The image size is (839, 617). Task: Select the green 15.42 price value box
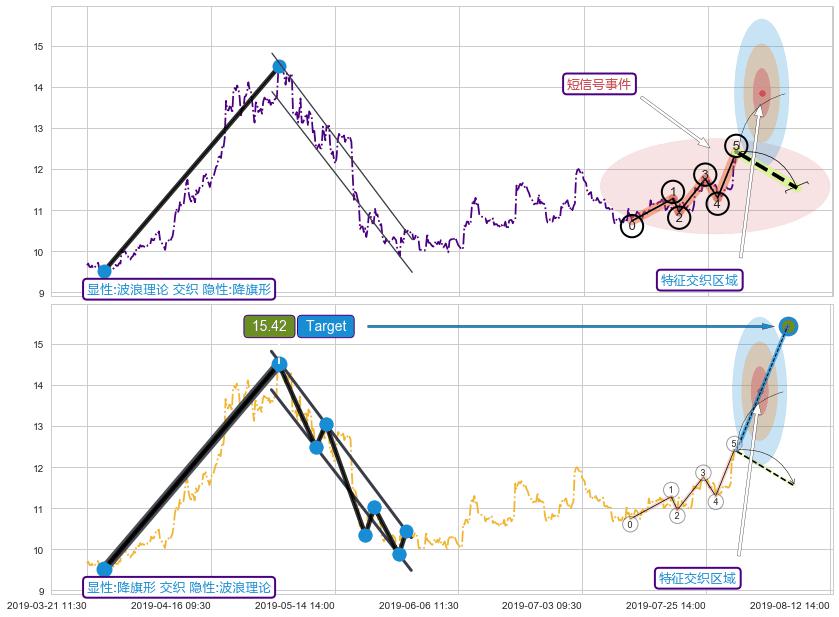coord(269,326)
